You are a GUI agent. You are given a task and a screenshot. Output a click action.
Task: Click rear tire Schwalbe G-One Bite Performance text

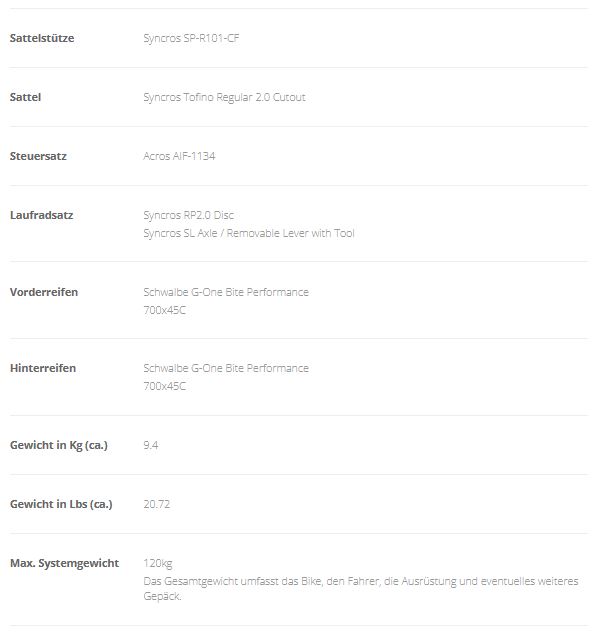226,368
